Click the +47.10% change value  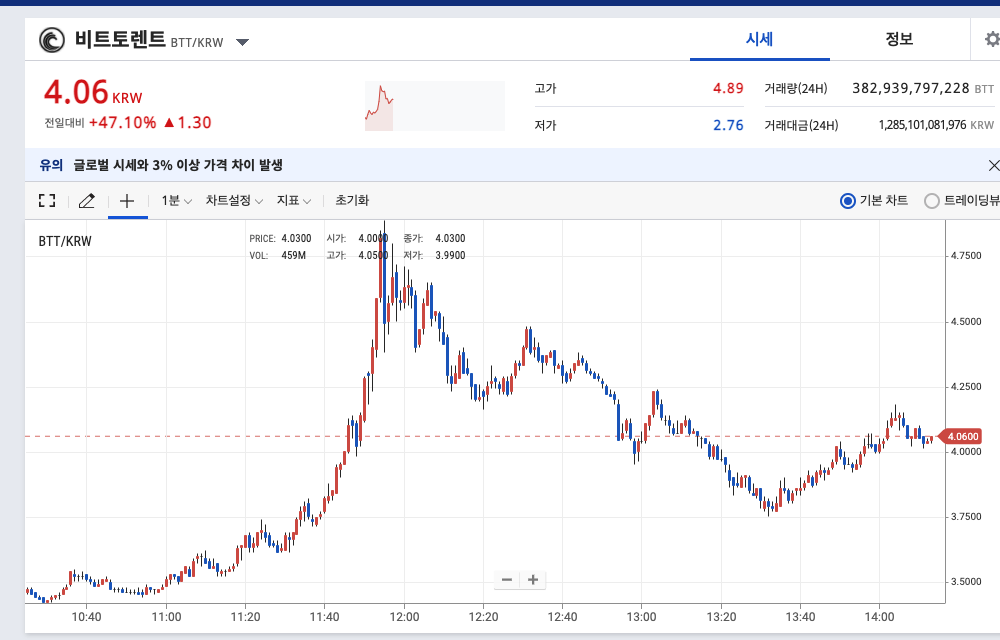click(122, 122)
